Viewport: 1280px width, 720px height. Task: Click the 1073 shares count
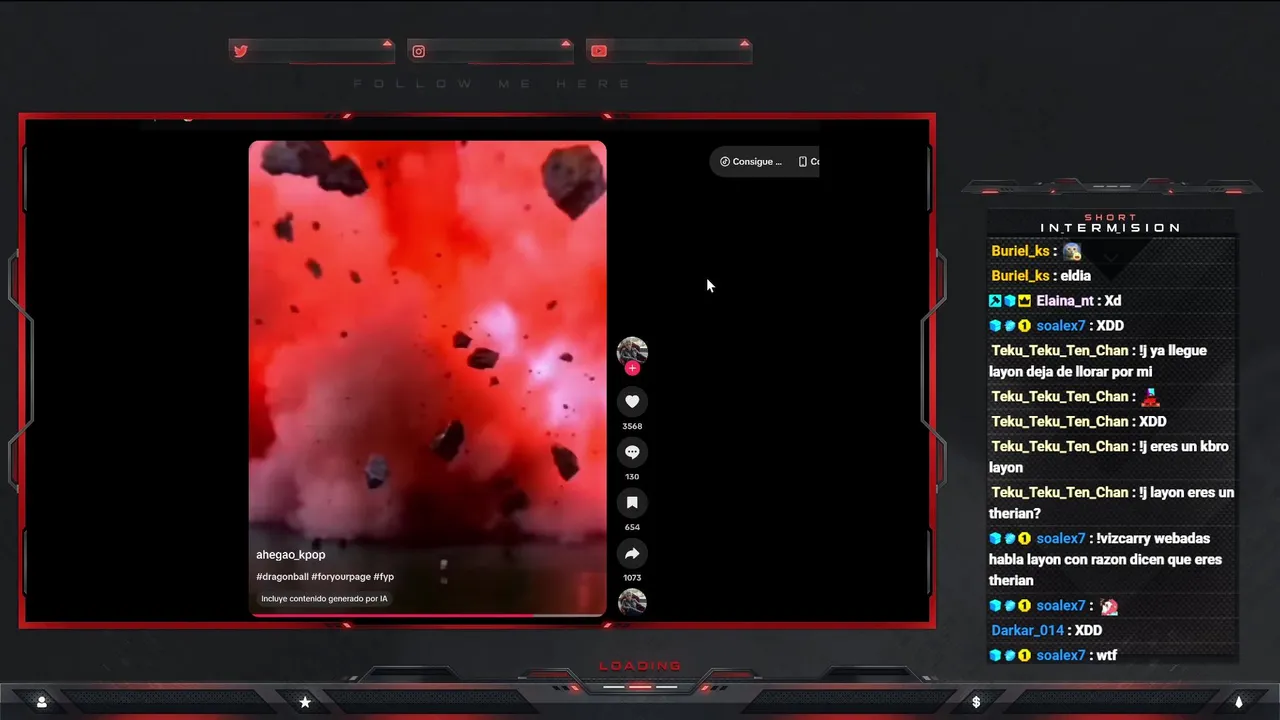click(x=632, y=578)
